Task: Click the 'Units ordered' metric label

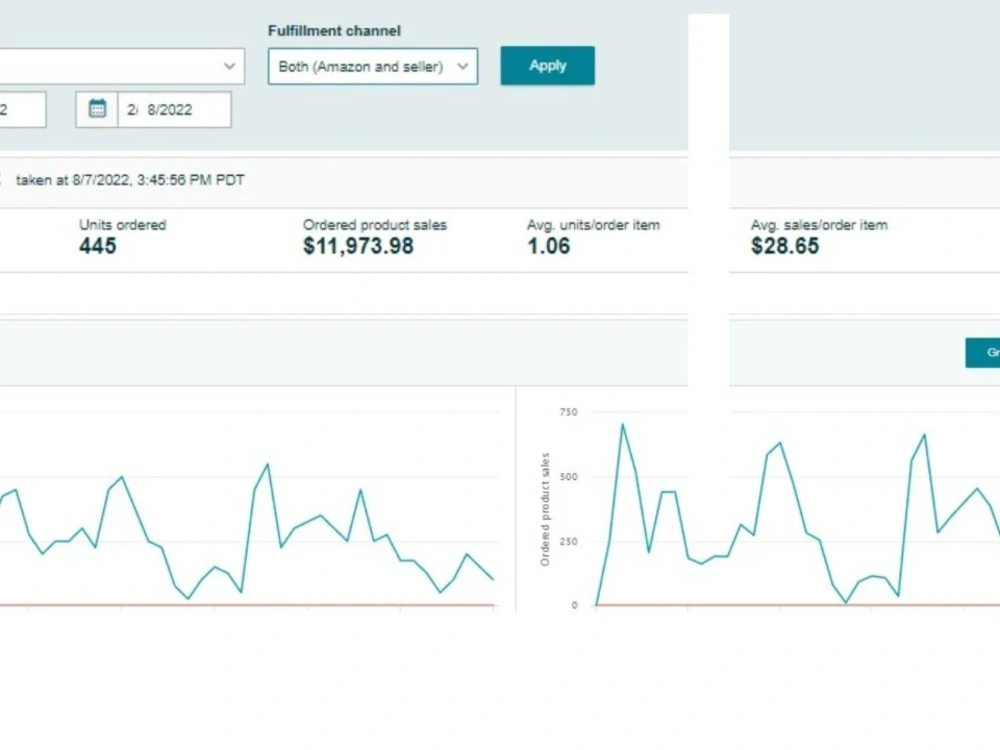Action: (x=122, y=225)
